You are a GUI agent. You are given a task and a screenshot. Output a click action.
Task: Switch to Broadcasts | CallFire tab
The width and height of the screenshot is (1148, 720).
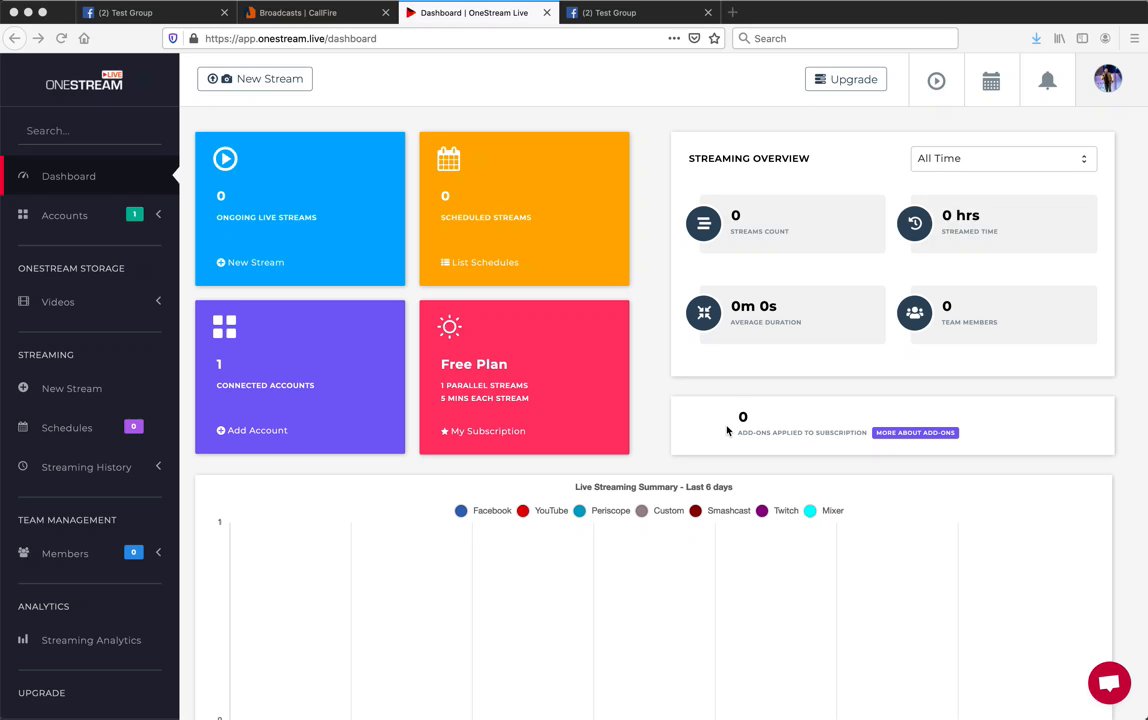(x=317, y=12)
